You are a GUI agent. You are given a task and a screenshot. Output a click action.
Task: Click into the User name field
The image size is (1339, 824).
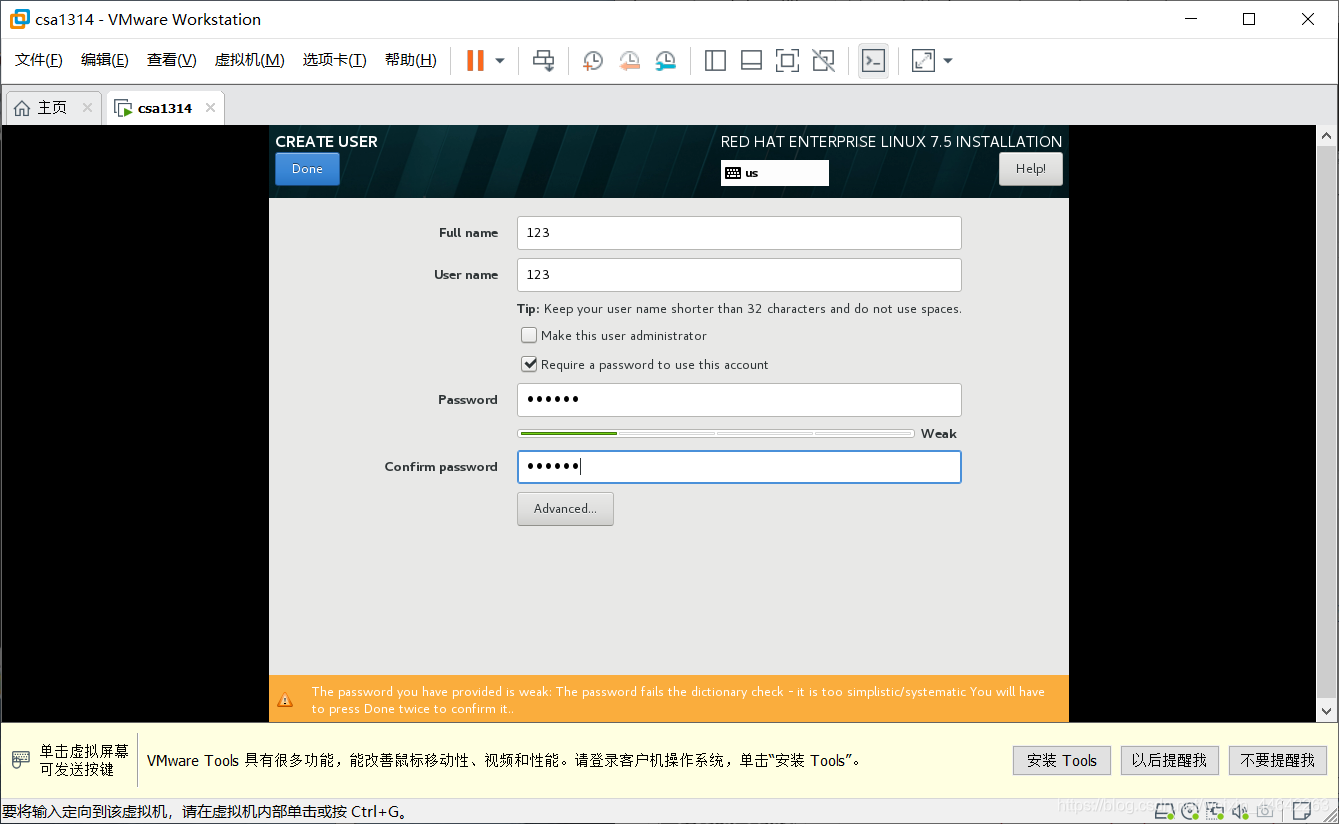(x=739, y=275)
